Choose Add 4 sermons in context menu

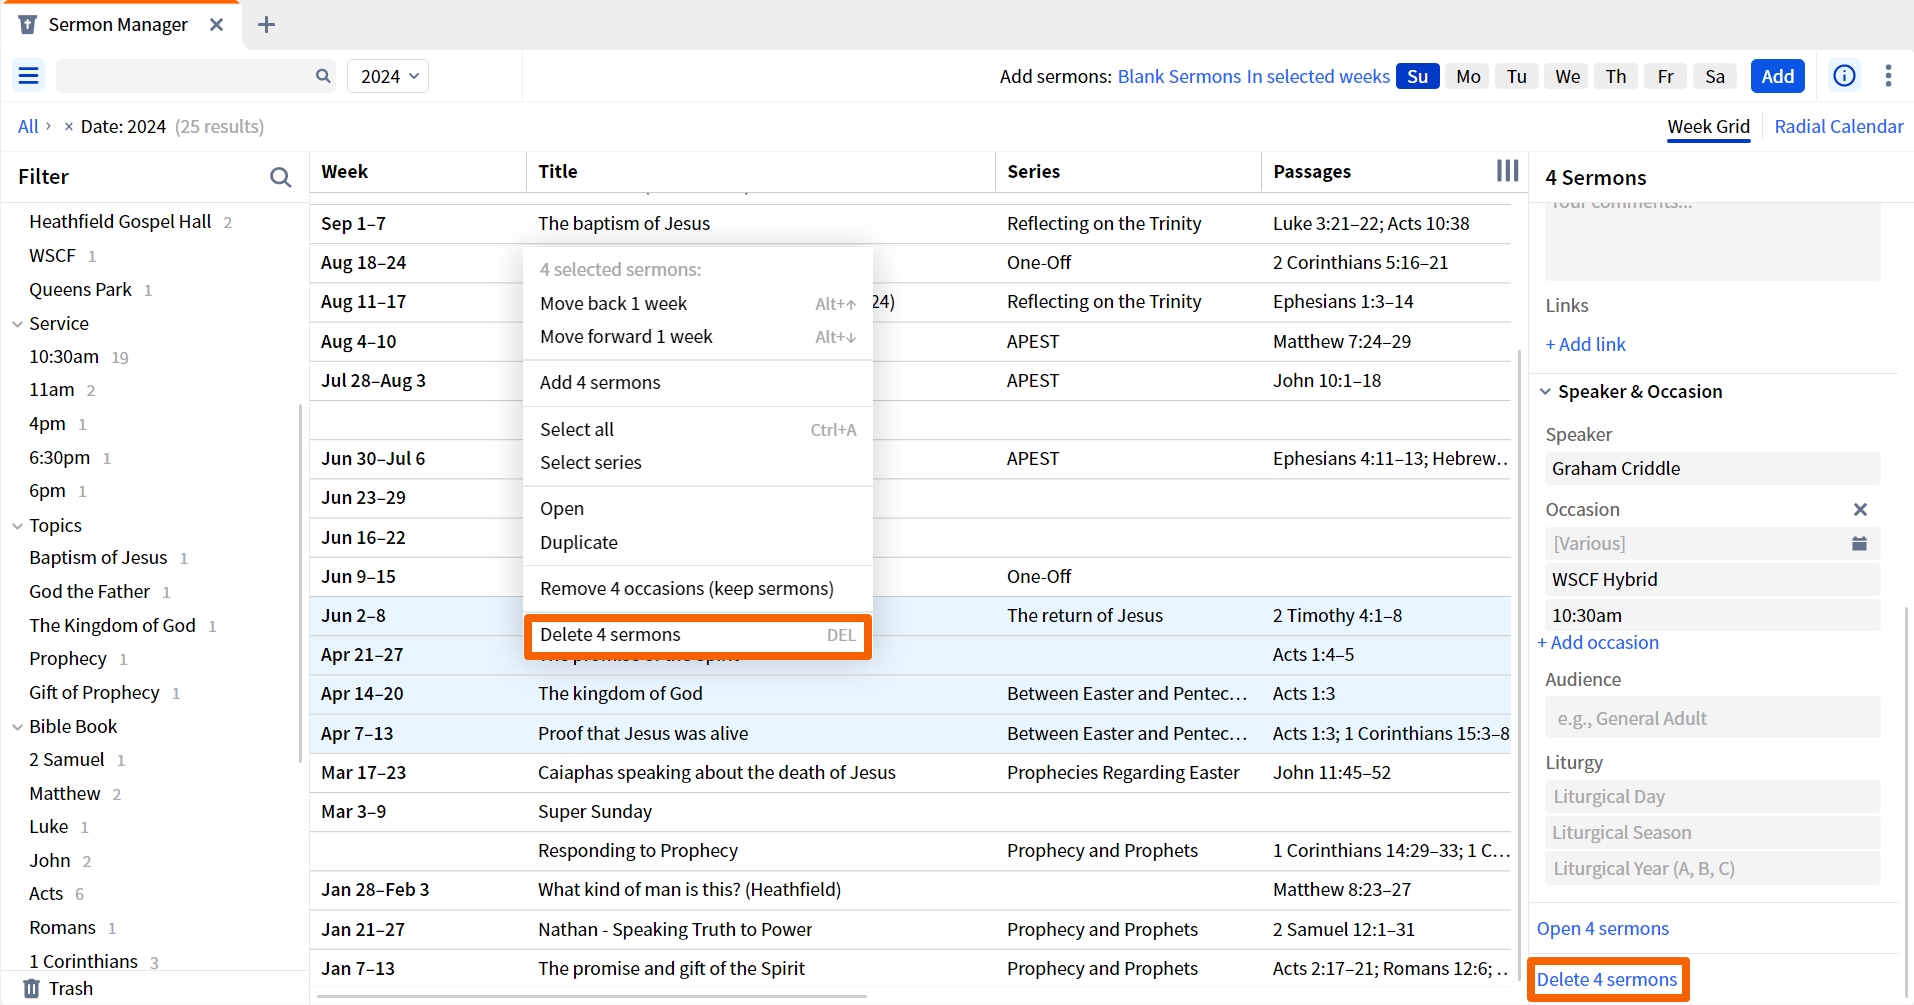point(698,383)
